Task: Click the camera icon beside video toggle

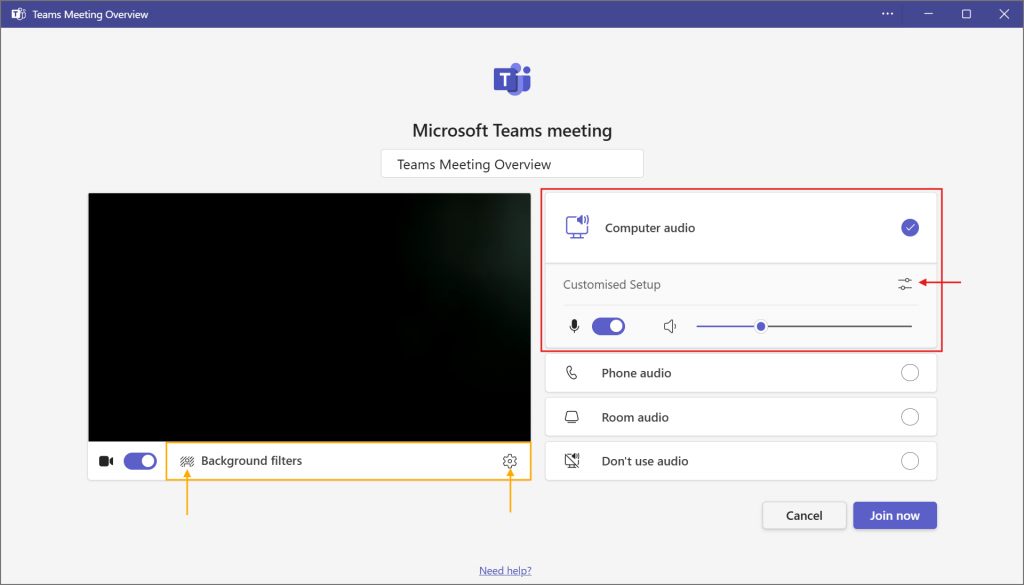Action: click(x=106, y=462)
